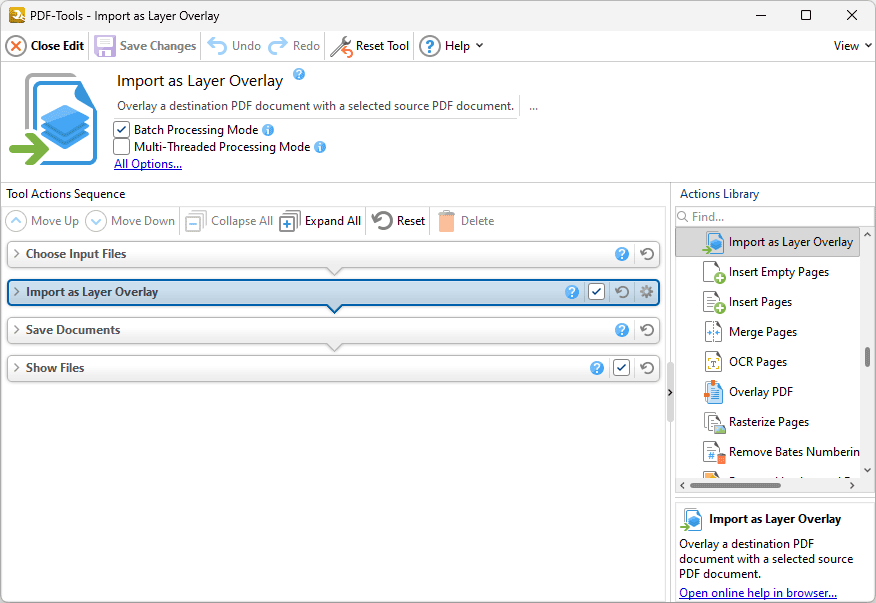This screenshot has width=876, height=603.
Task: Click the Actions Library horizontal scrollbar thumb
Action: tap(735, 485)
